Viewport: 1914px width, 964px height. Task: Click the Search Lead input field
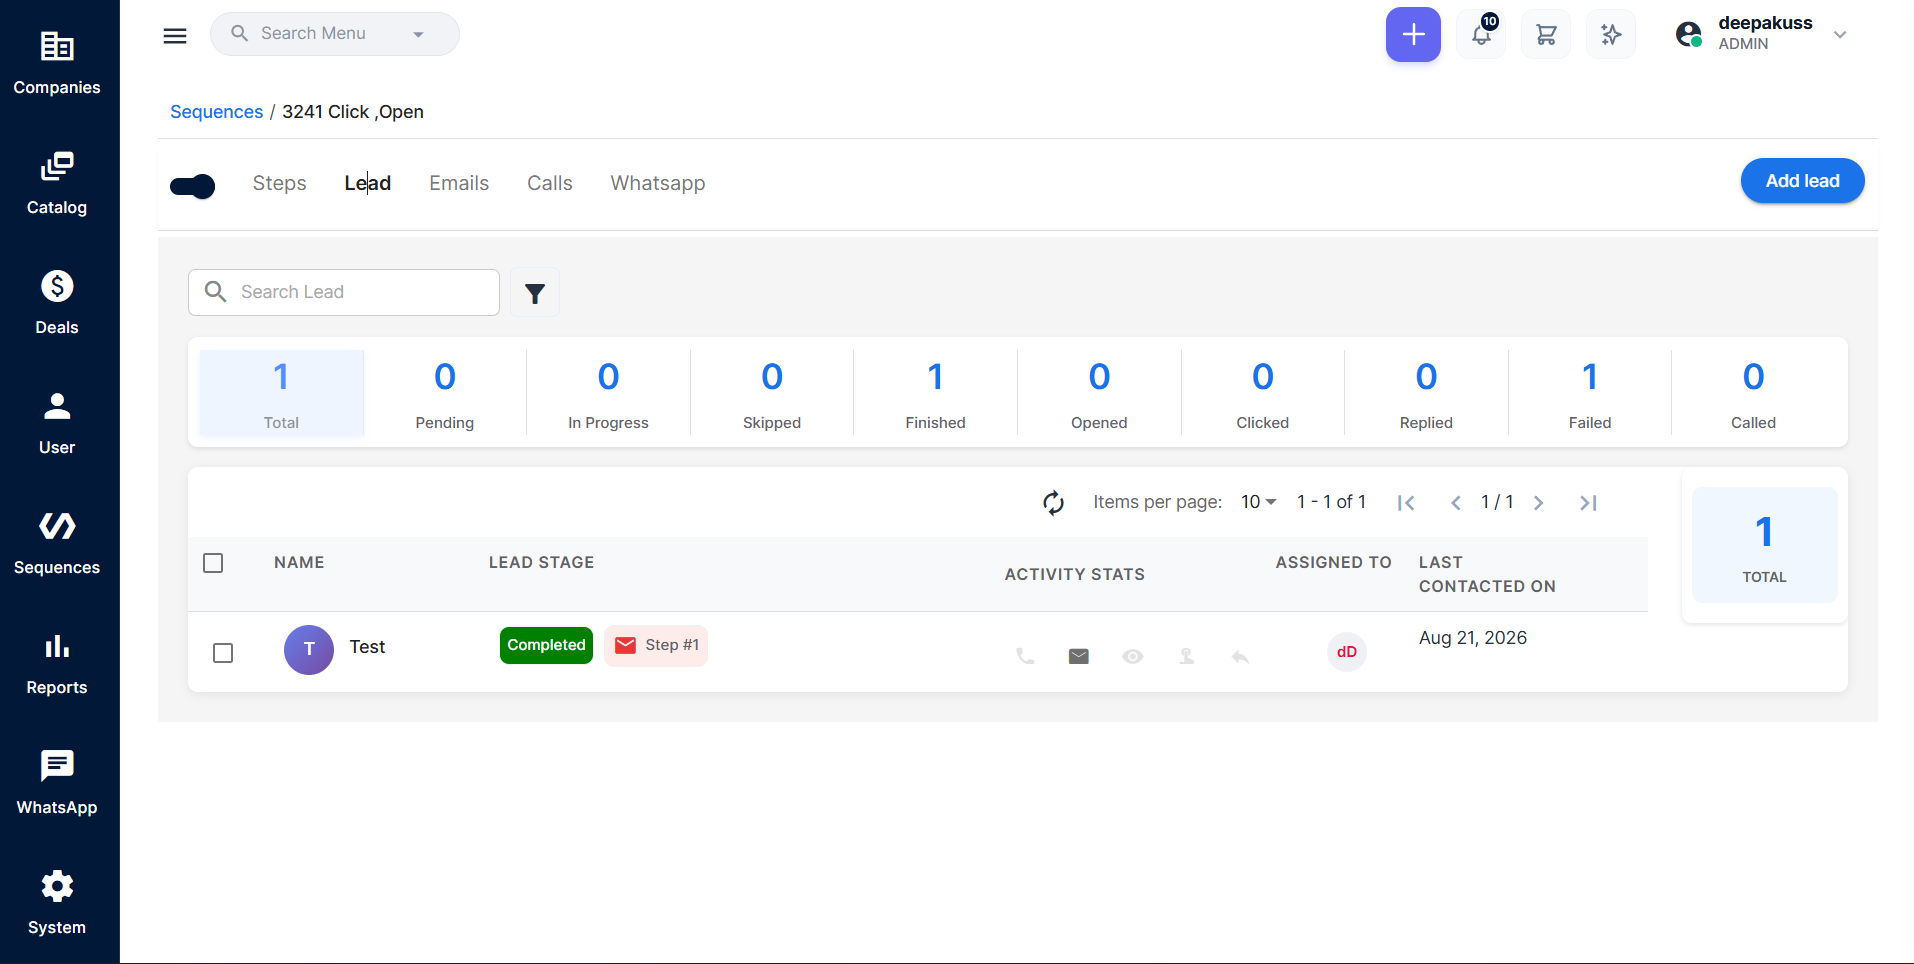344,292
